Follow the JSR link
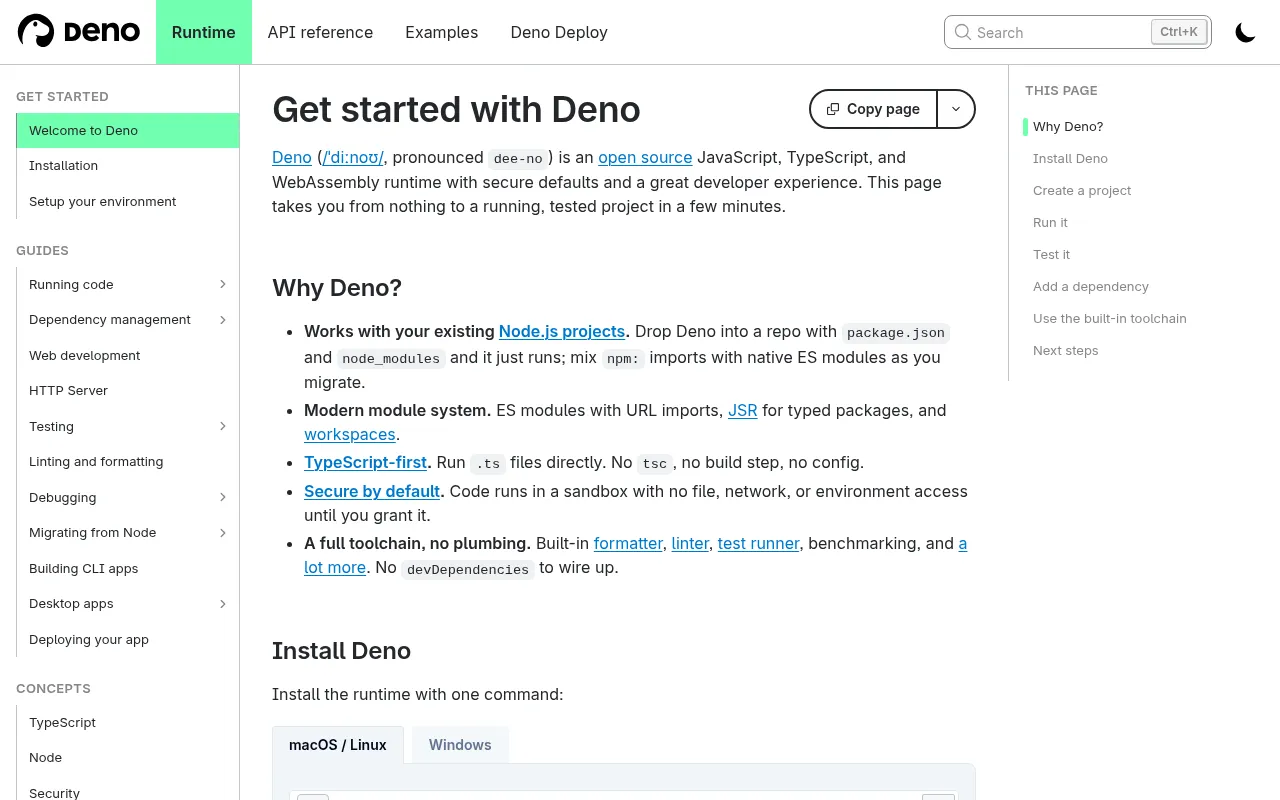1280x800 pixels. 742,410
